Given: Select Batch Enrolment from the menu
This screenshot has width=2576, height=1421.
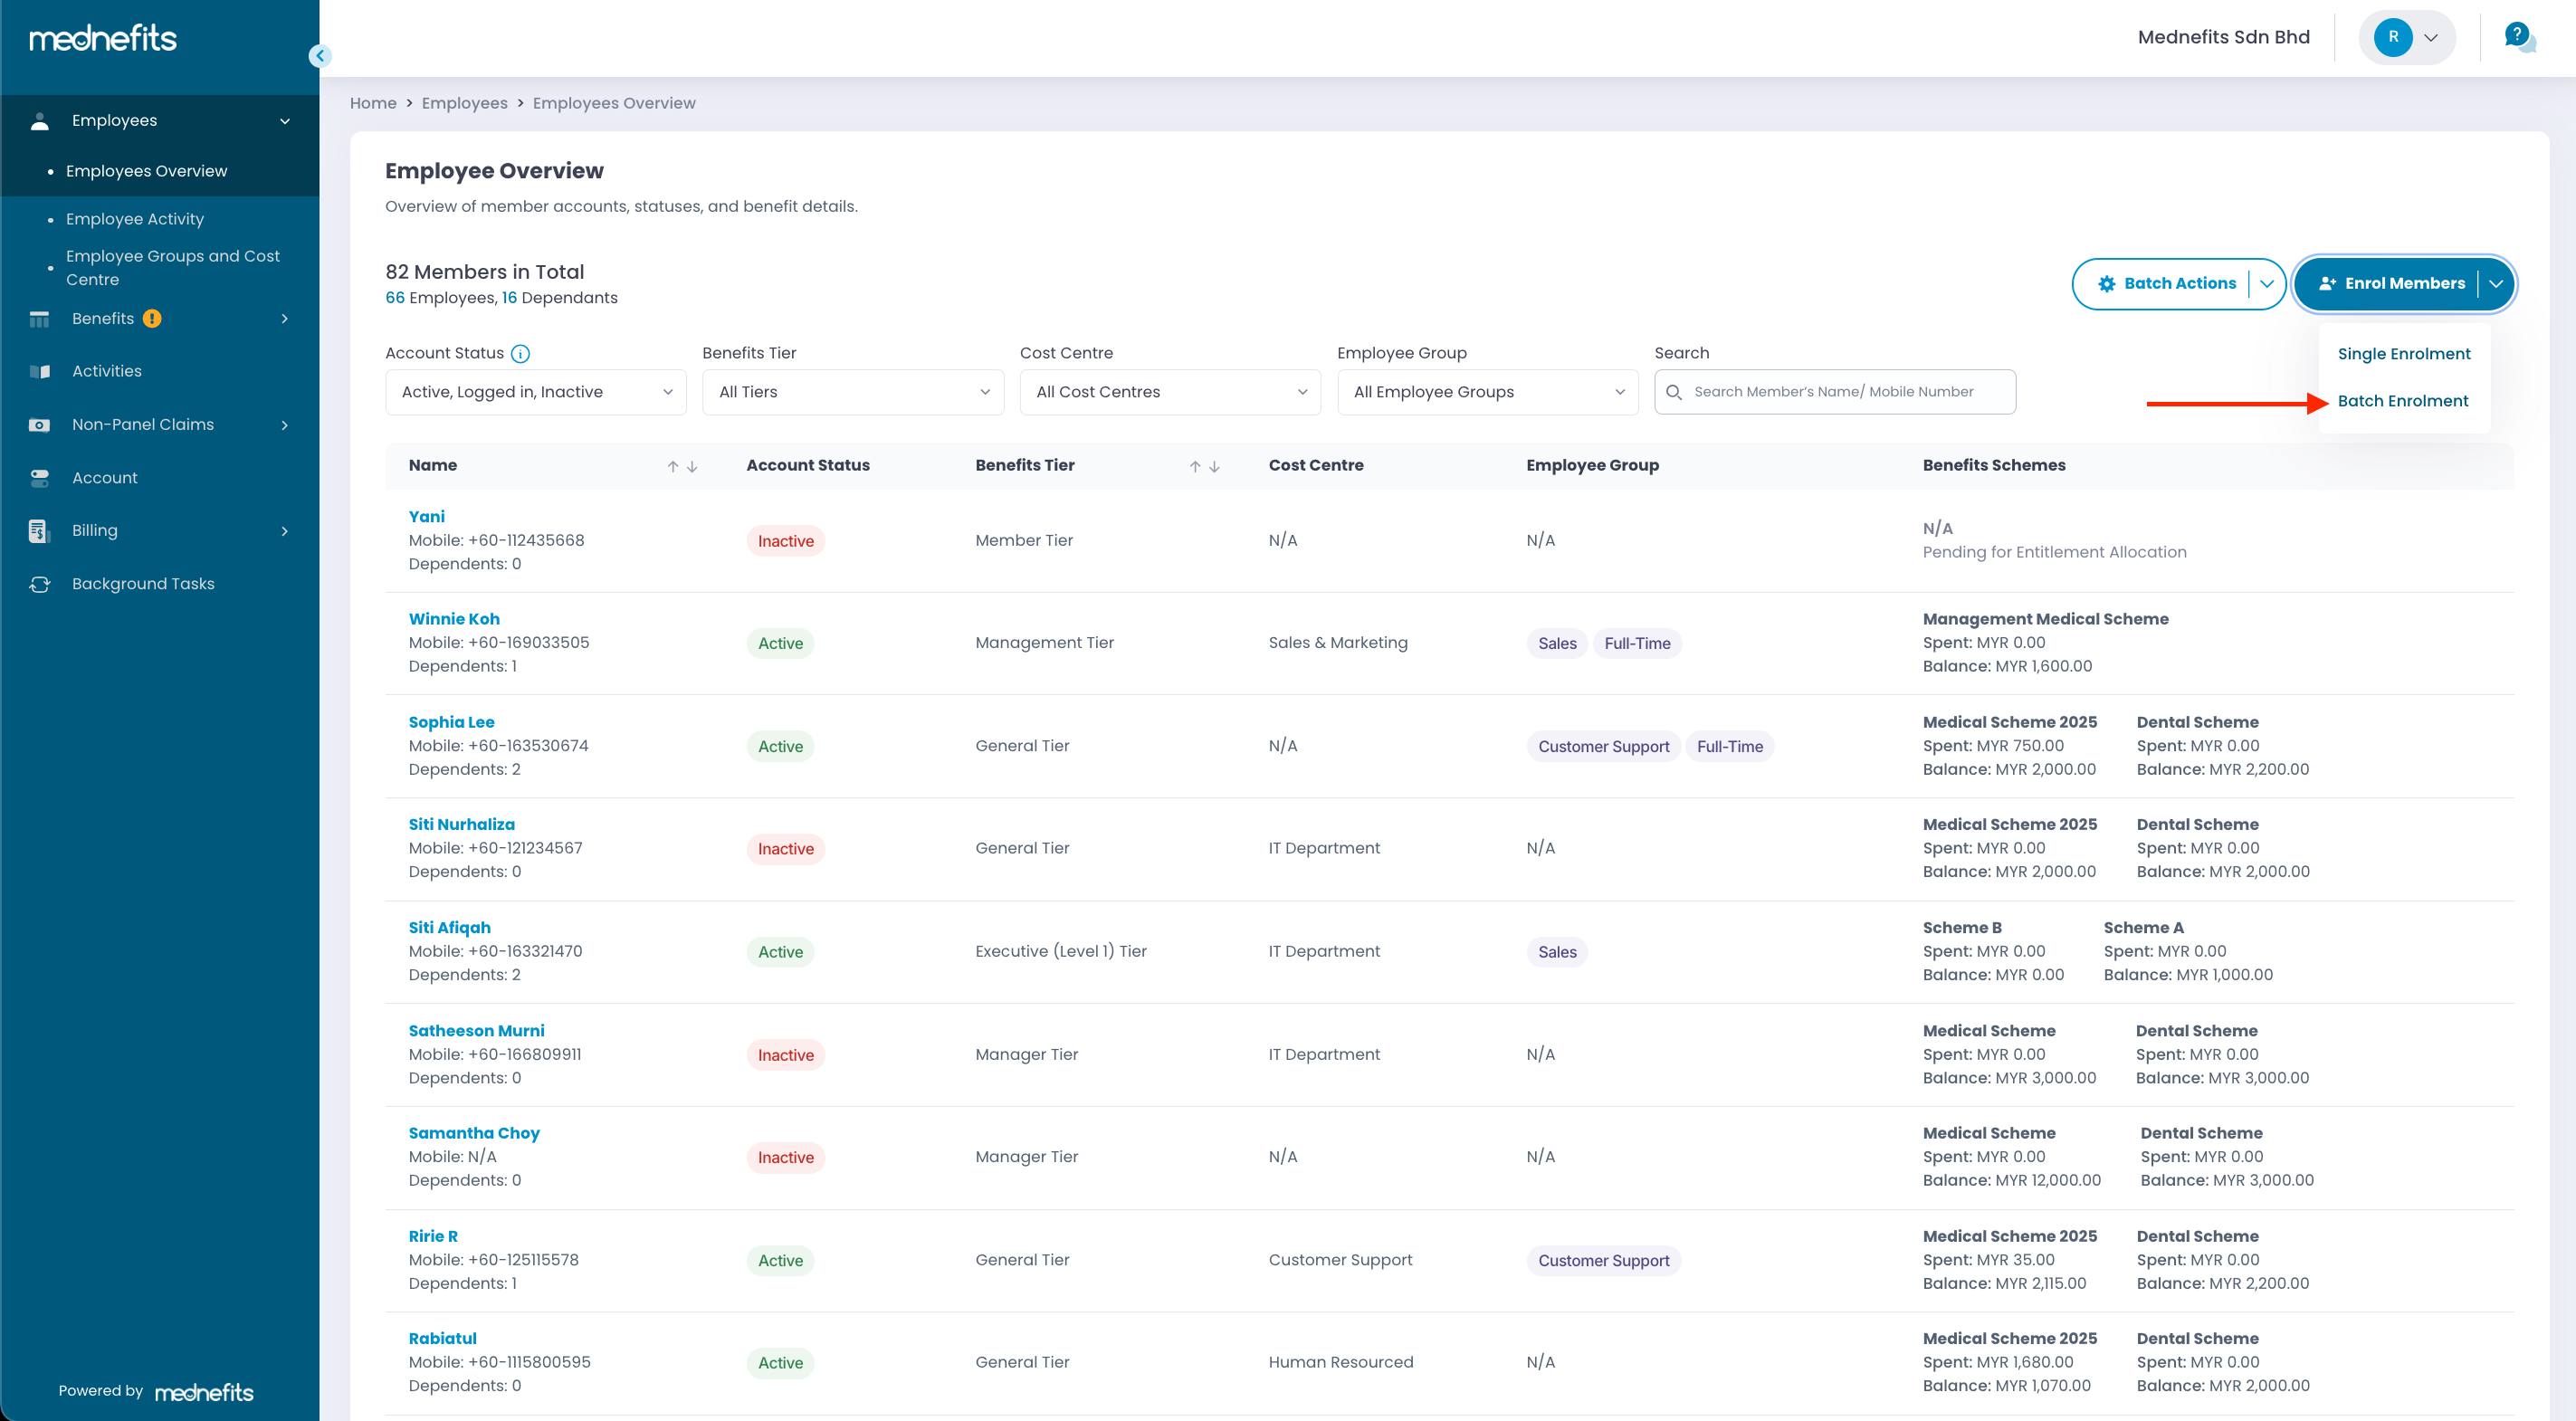Looking at the screenshot, I should (x=2402, y=401).
